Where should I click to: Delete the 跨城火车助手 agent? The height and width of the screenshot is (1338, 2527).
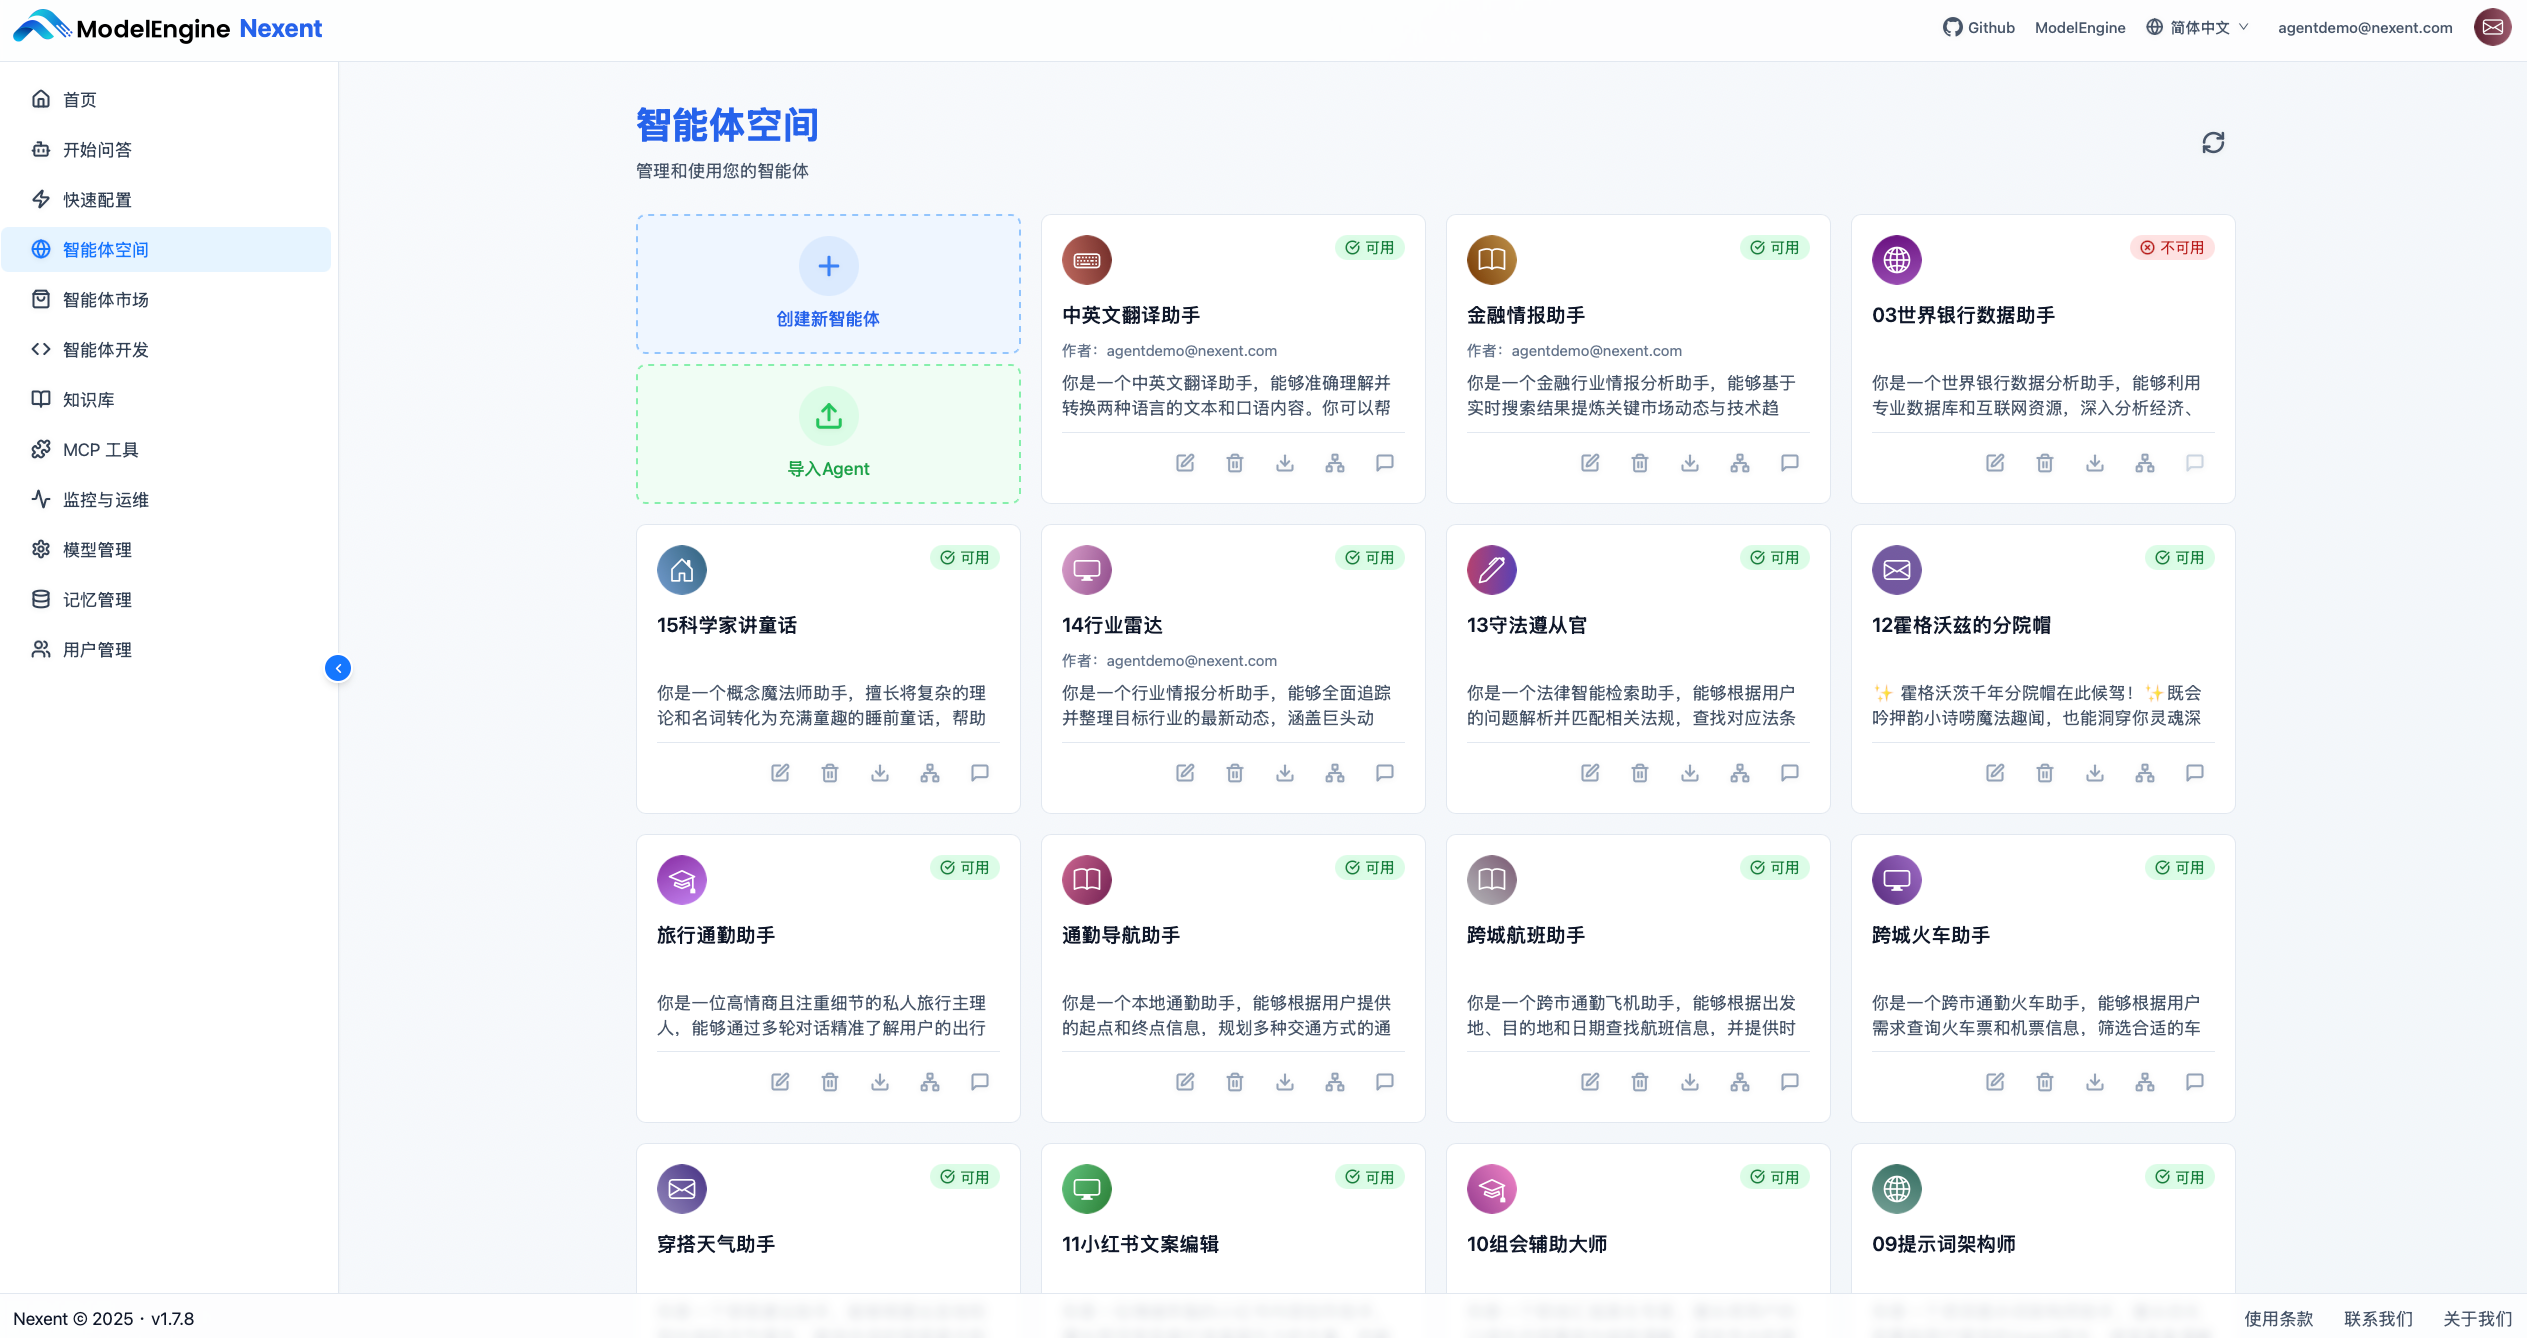[2045, 1082]
